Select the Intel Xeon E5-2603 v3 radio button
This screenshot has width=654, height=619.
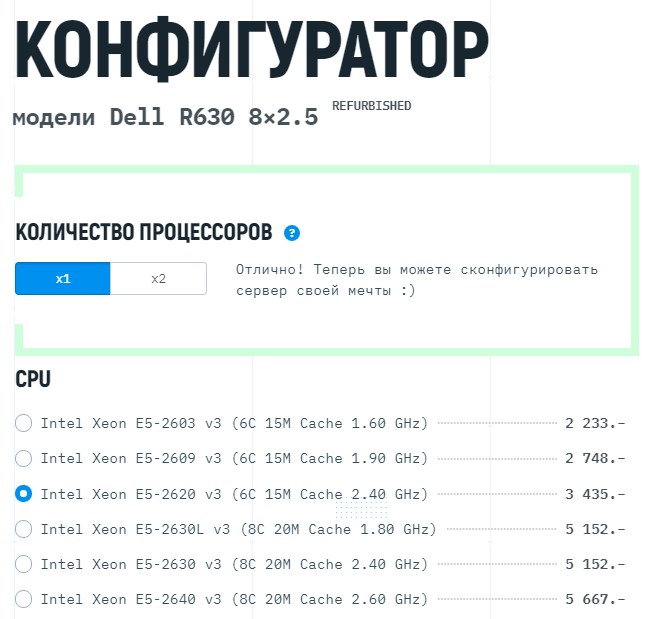pyautogui.click(x=24, y=423)
